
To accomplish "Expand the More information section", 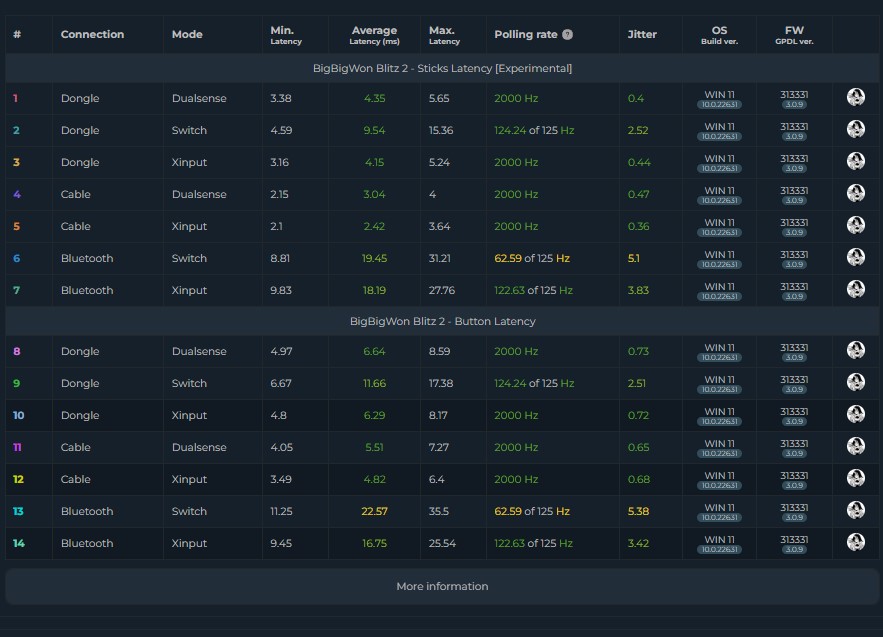I will 442,586.
